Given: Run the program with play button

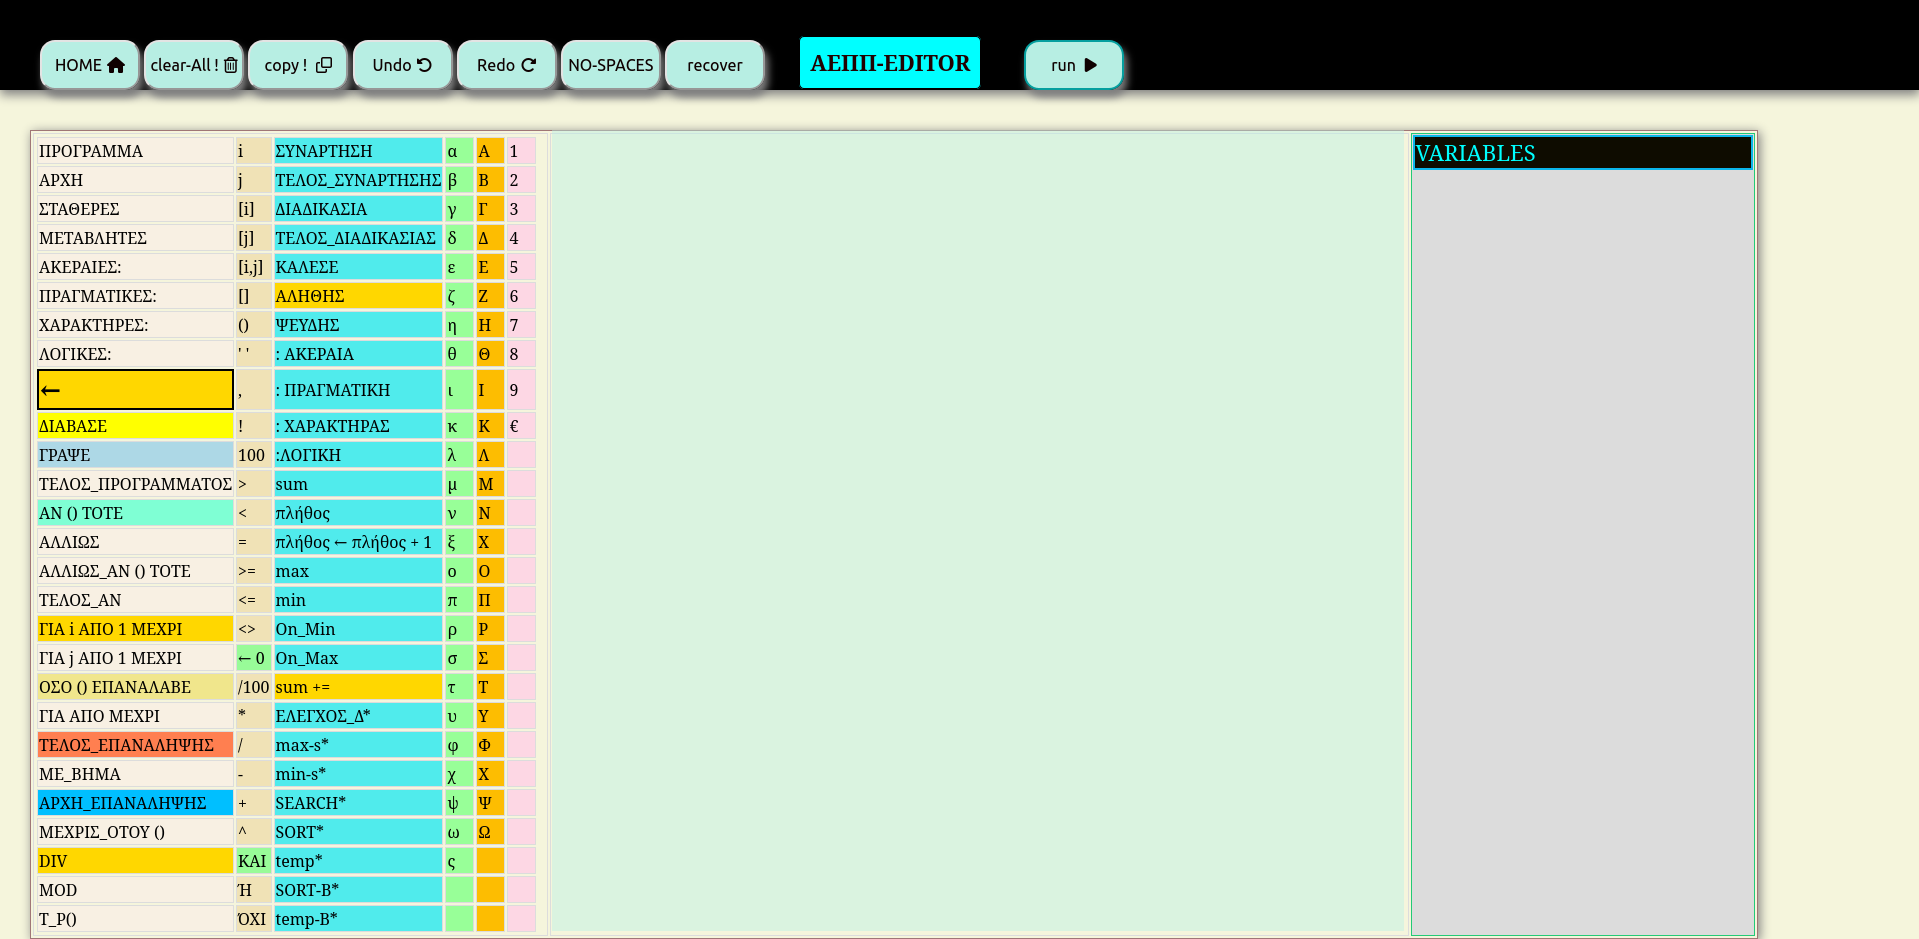Looking at the screenshot, I should click(x=1073, y=65).
